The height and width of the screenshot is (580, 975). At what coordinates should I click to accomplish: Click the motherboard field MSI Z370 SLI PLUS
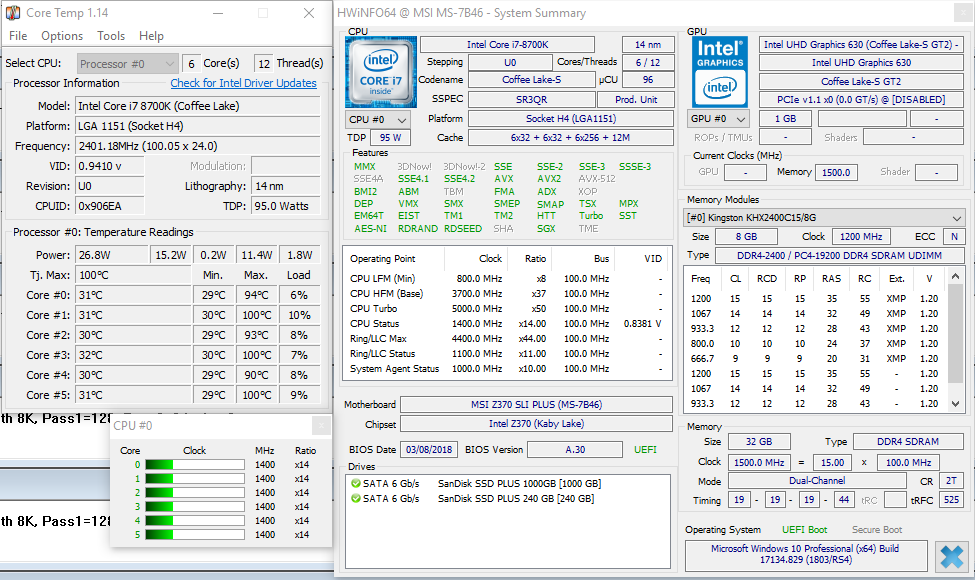pyautogui.click(x=536, y=405)
